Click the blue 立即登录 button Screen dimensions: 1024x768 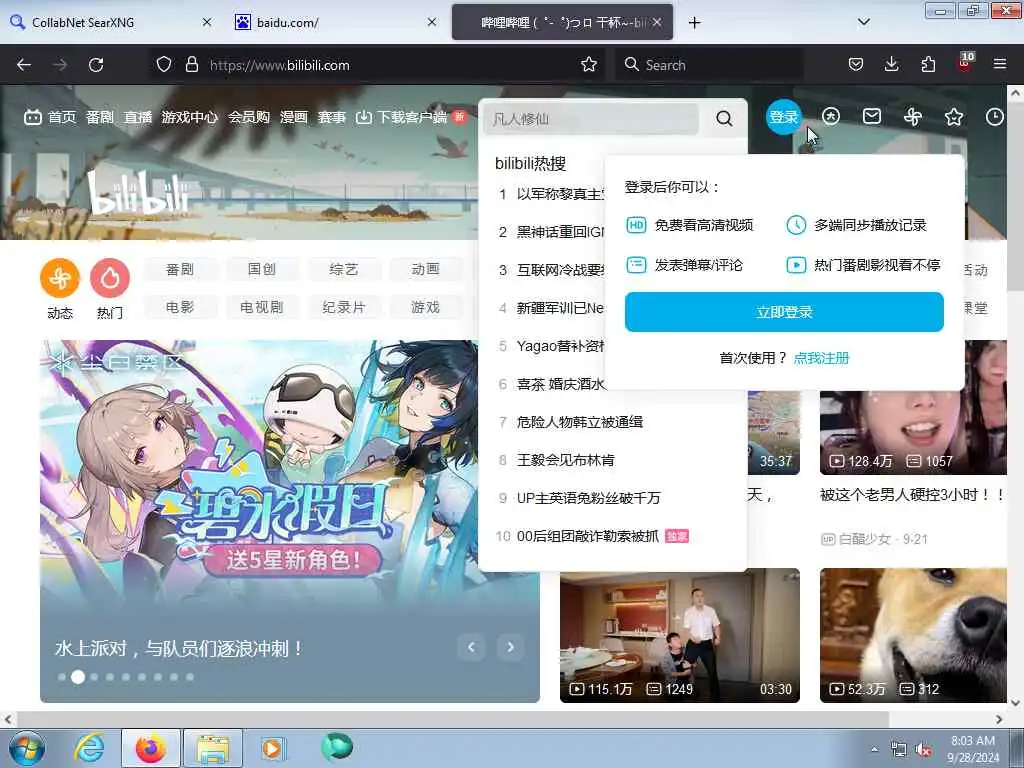coord(784,312)
